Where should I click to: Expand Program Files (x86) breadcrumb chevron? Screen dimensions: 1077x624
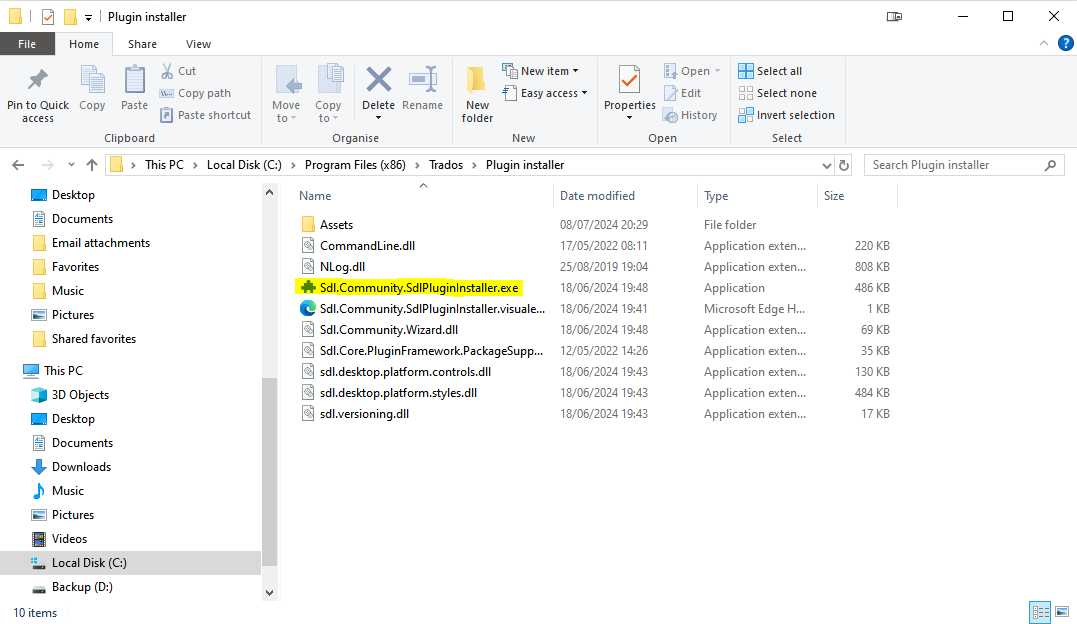417,165
